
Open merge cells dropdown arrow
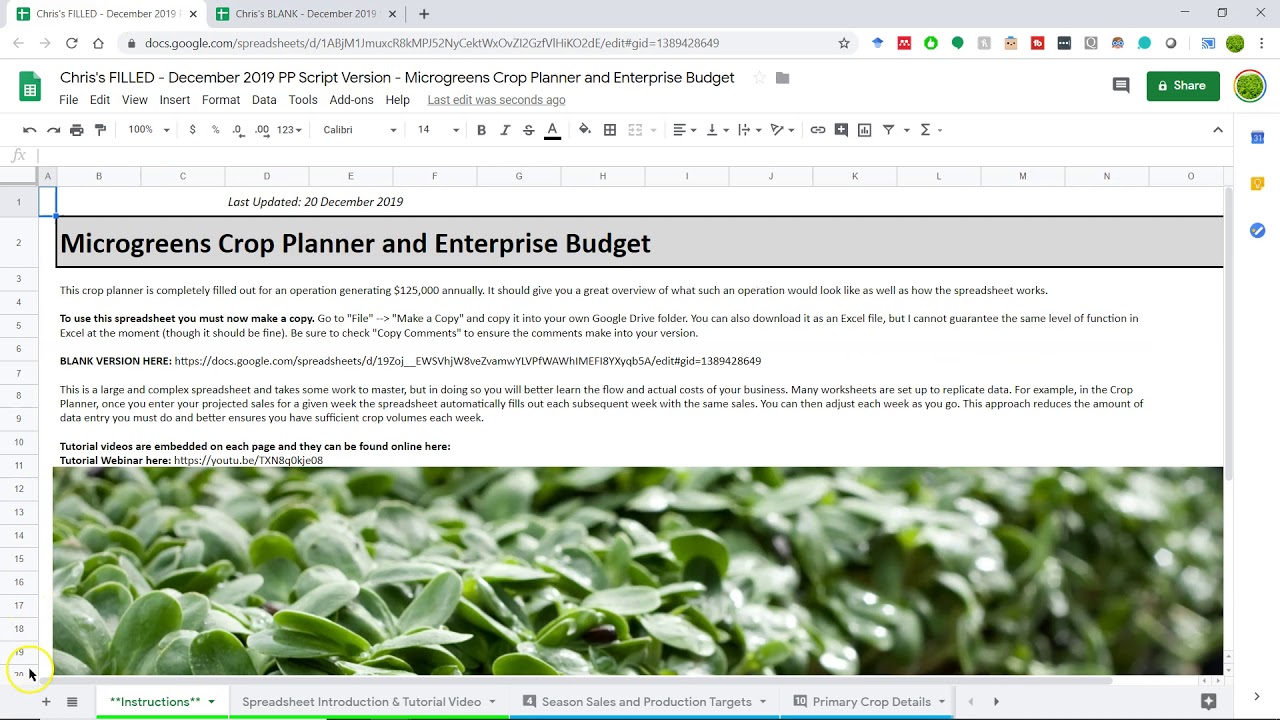click(x=653, y=130)
